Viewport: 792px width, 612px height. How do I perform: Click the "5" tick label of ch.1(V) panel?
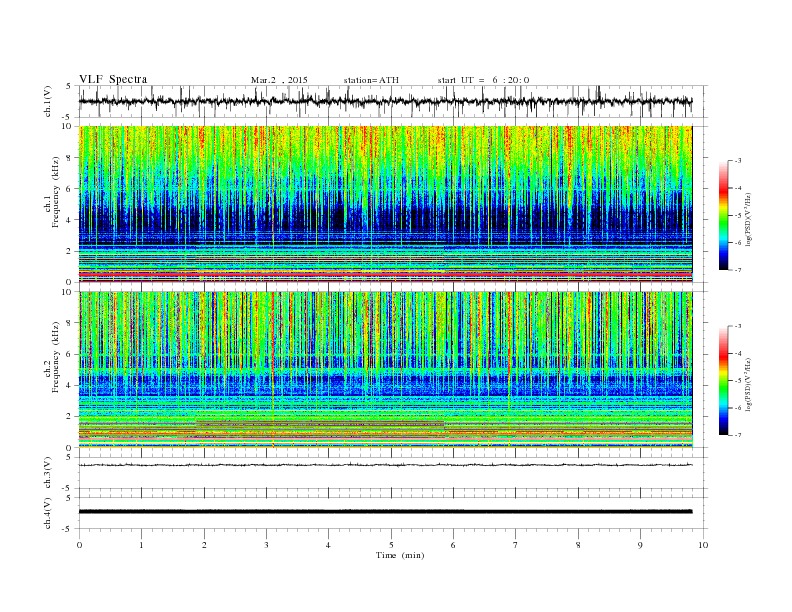coord(69,86)
